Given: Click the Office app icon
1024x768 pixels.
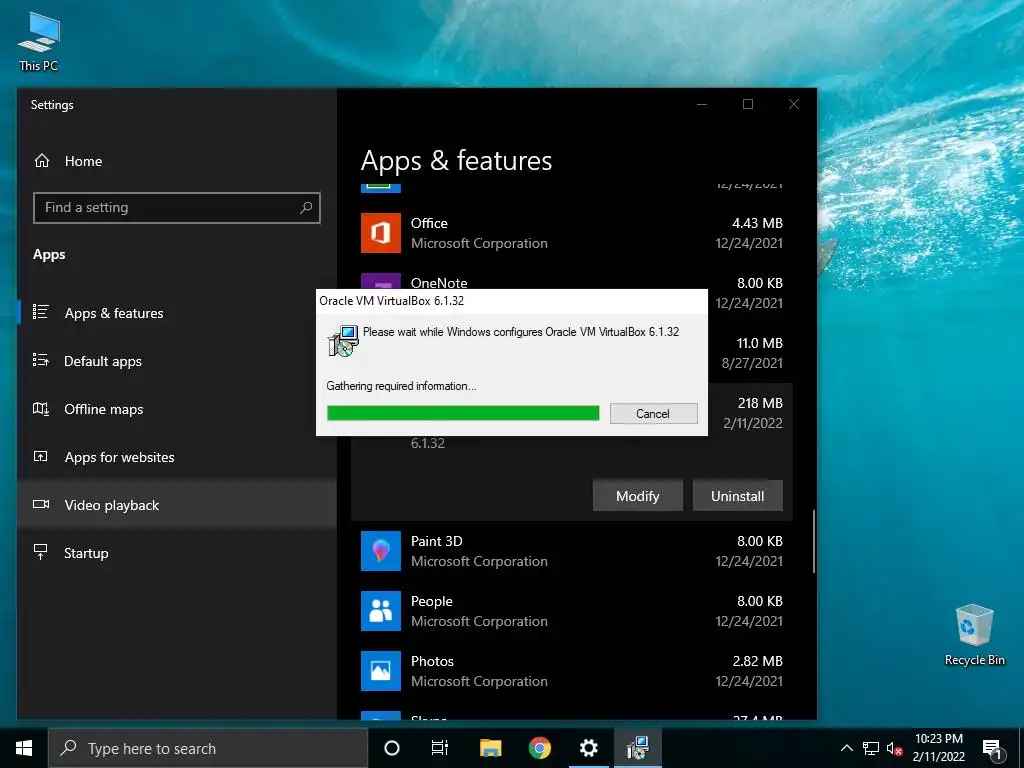Looking at the screenshot, I should [x=381, y=232].
